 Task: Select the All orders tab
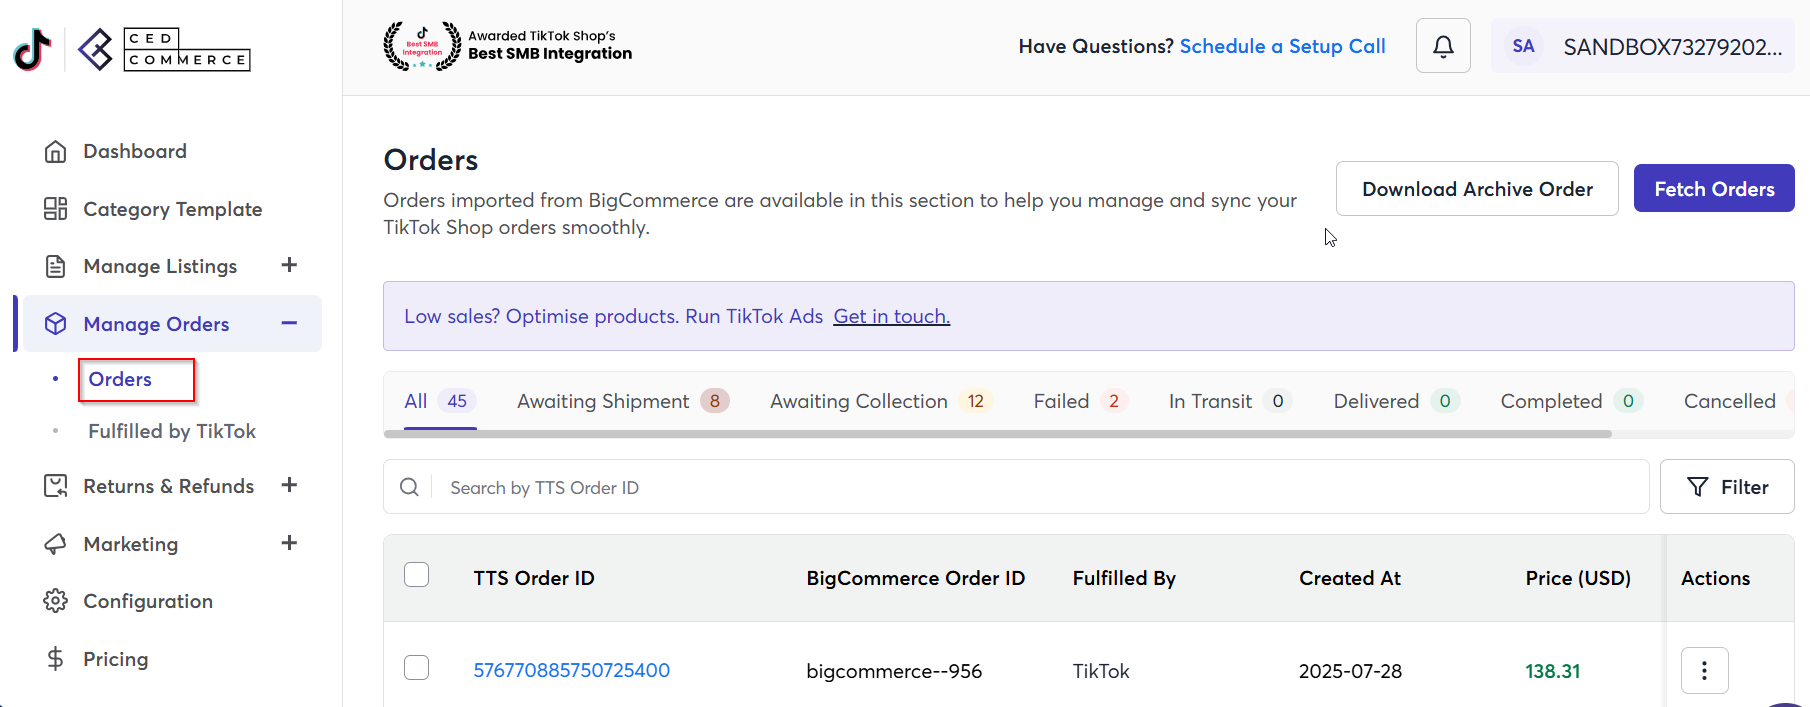(x=440, y=401)
